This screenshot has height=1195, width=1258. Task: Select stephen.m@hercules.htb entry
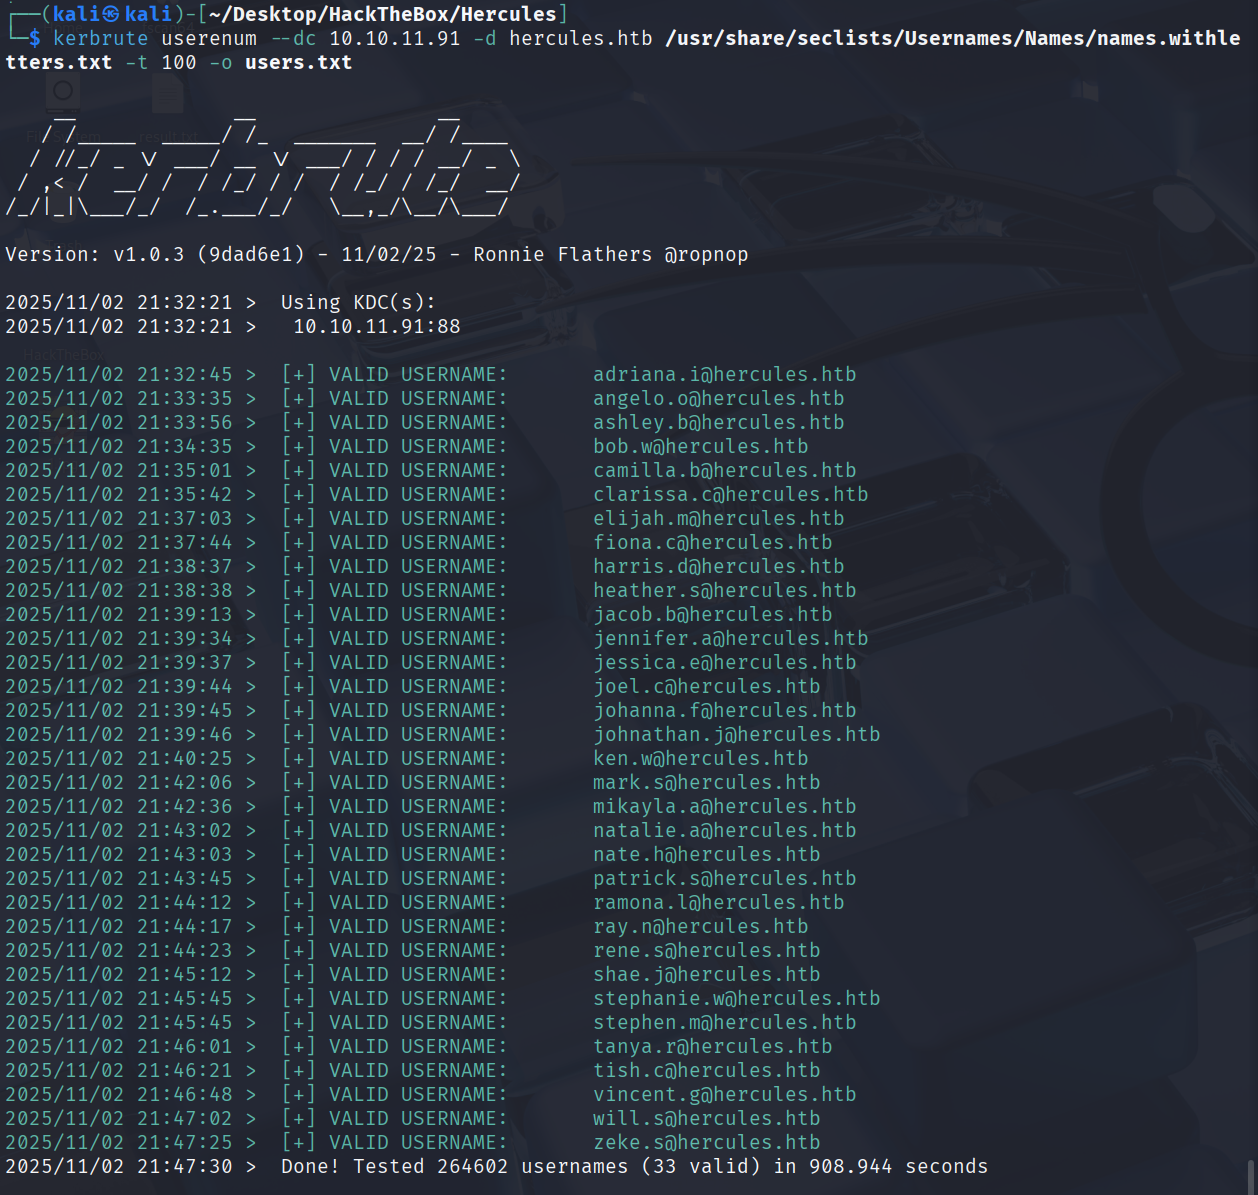pyautogui.click(x=724, y=1023)
